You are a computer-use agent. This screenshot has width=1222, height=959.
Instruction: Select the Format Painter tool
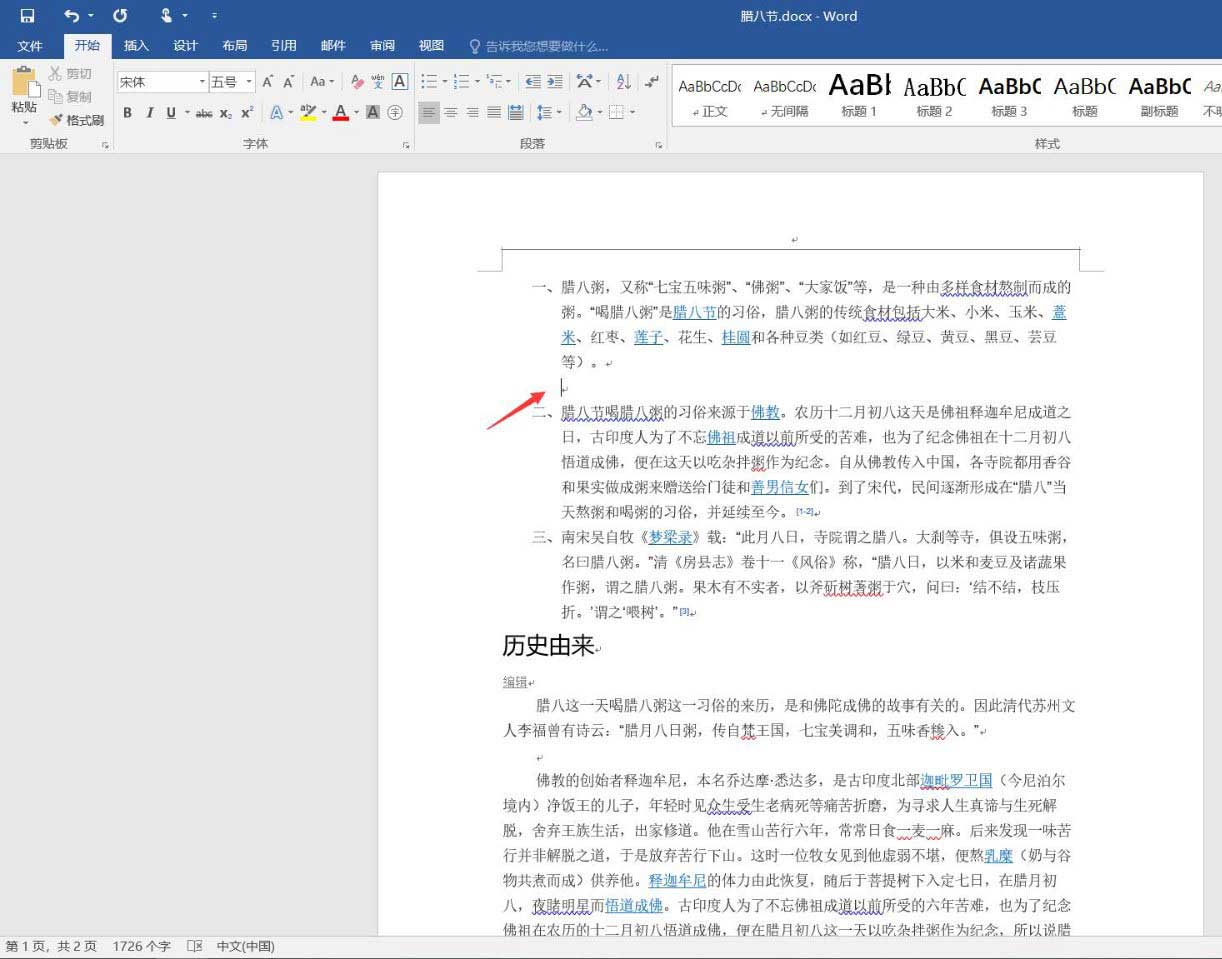(x=78, y=120)
